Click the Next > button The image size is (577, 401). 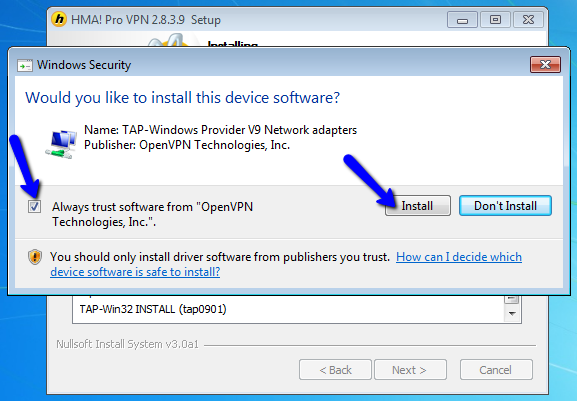[410, 370]
